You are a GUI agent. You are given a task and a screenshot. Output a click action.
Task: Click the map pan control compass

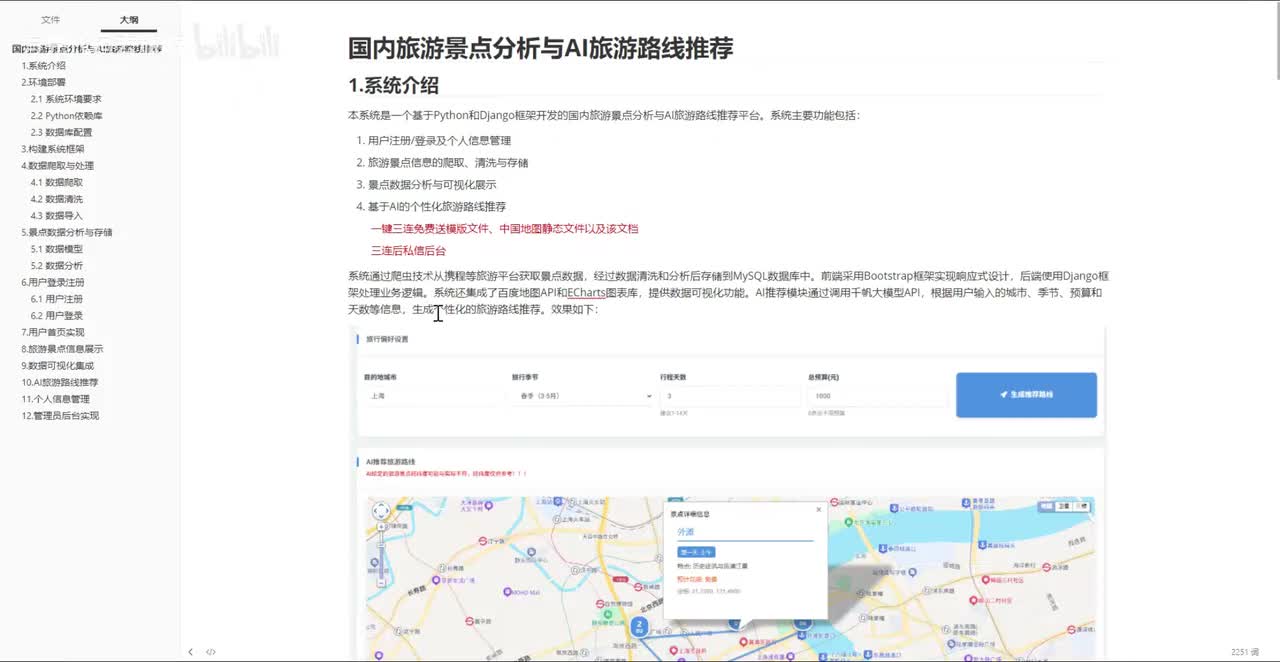(381, 512)
